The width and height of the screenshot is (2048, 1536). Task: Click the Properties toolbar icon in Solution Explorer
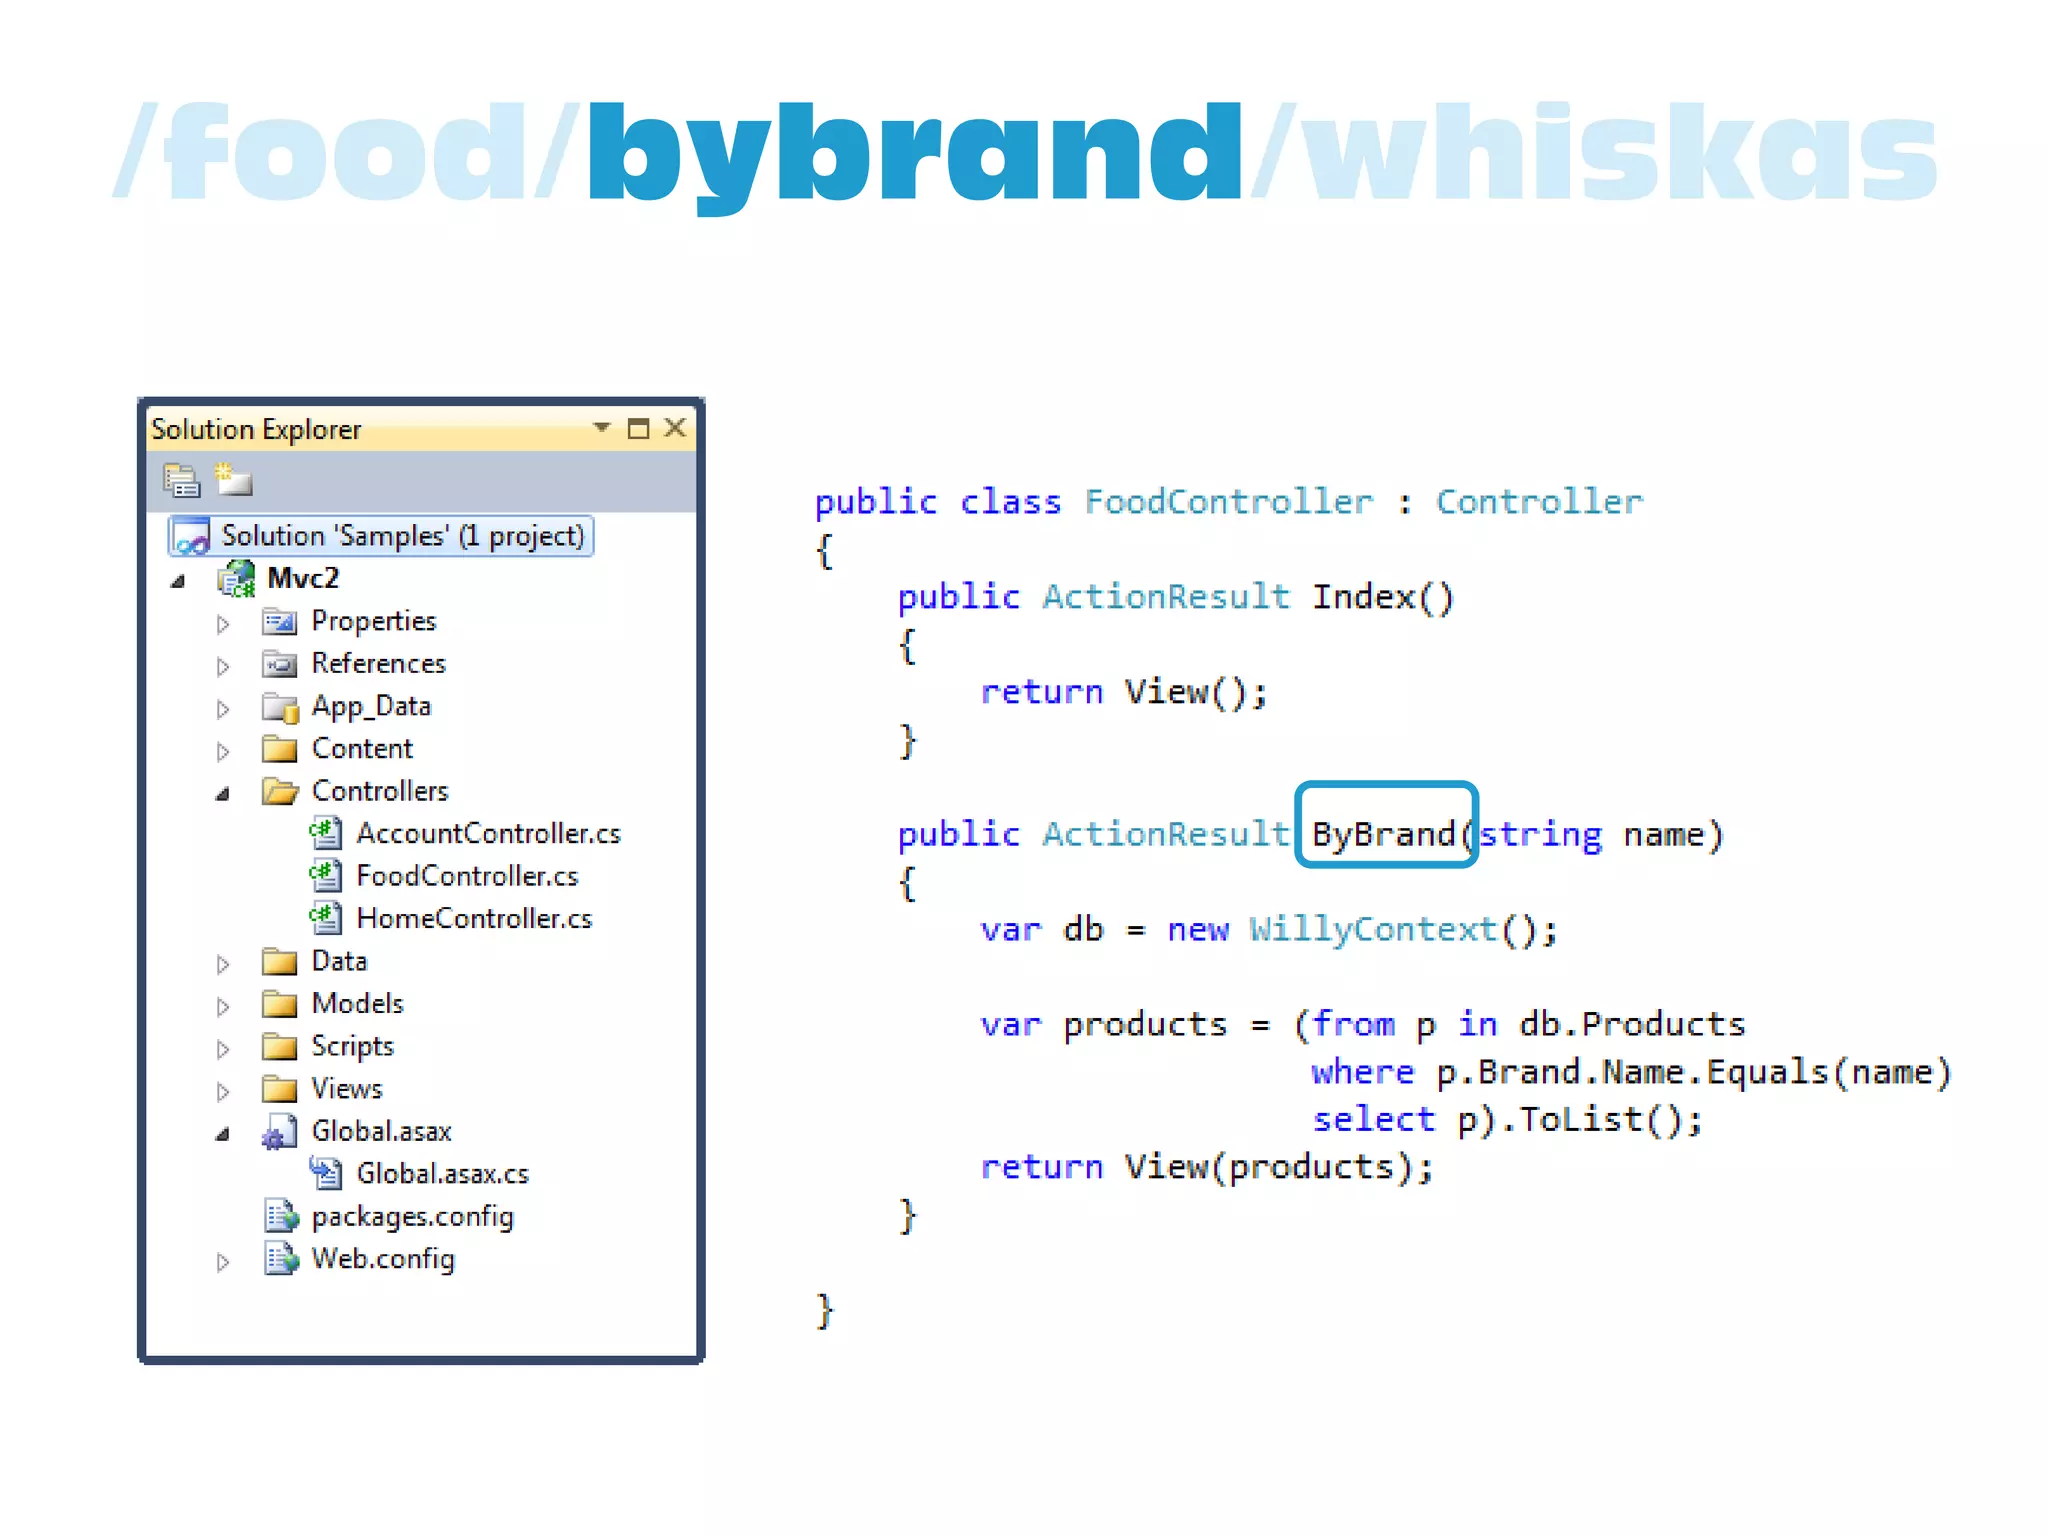pos(181,481)
